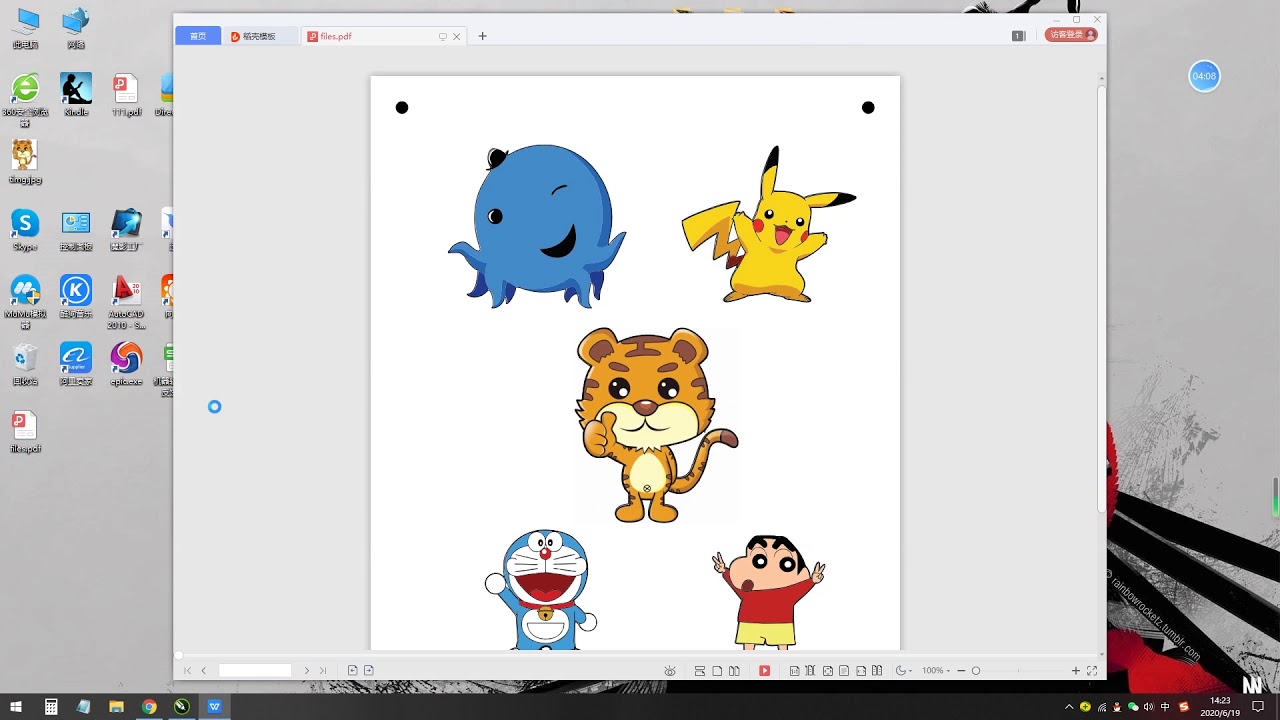Close the files.pdf tab
This screenshot has height=720, width=1280.
[457, 36]
